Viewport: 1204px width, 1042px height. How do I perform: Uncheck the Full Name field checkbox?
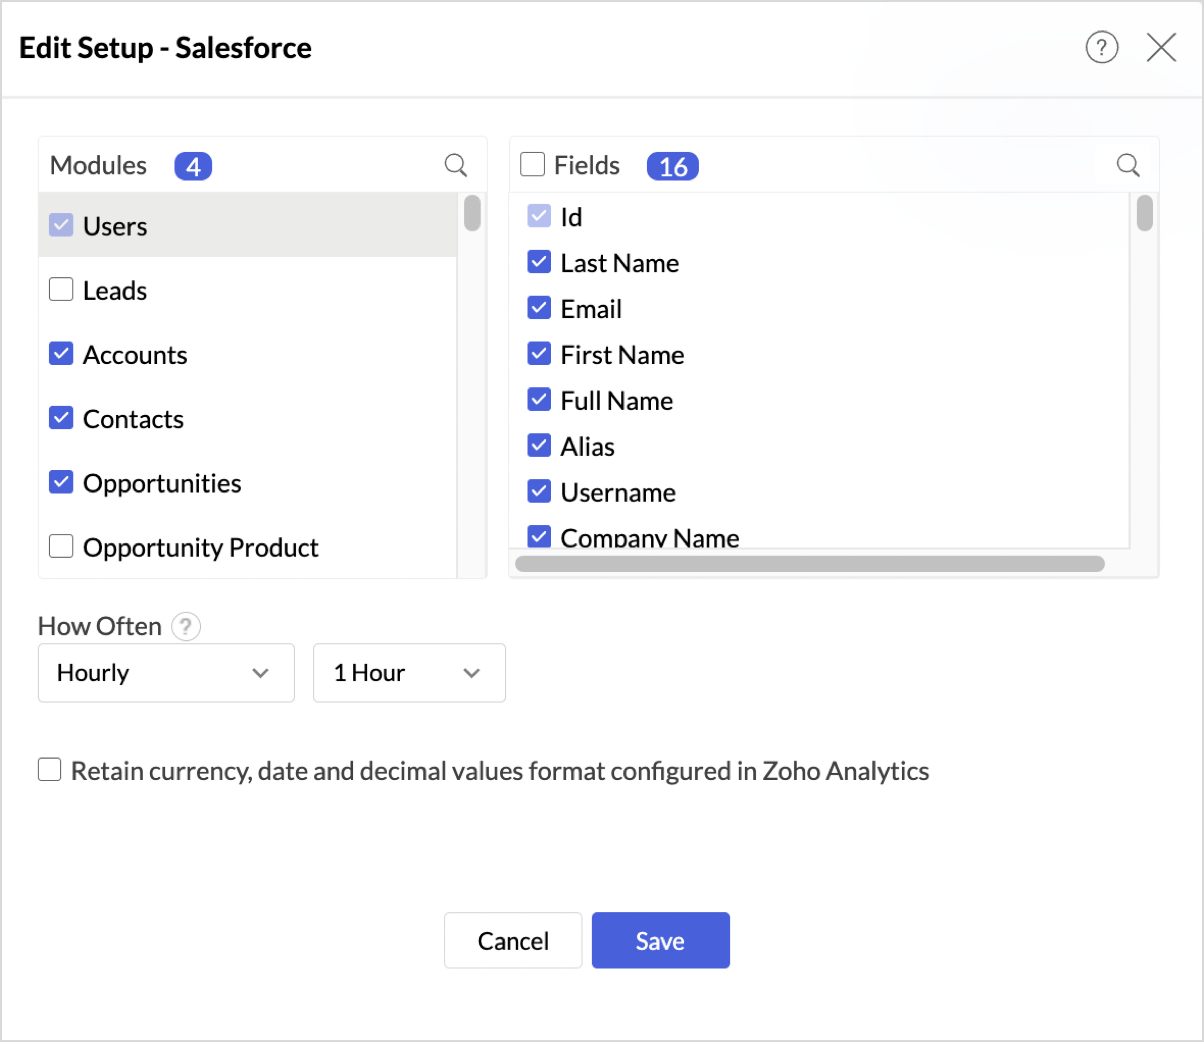click(x=539, y=399)
